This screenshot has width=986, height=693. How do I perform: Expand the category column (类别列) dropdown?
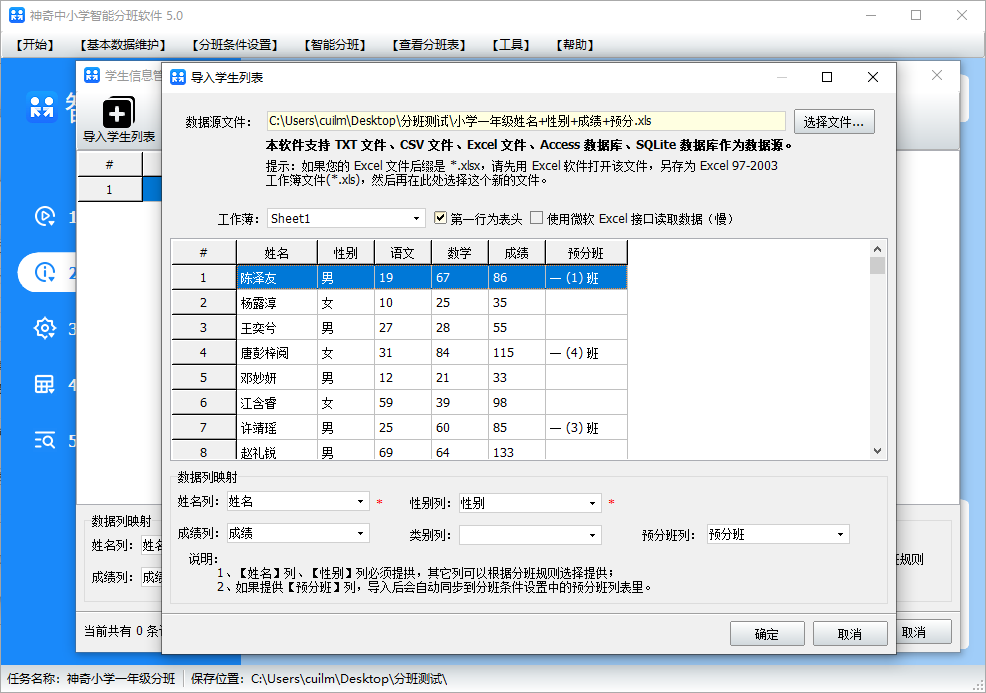[x=530, y=535]
